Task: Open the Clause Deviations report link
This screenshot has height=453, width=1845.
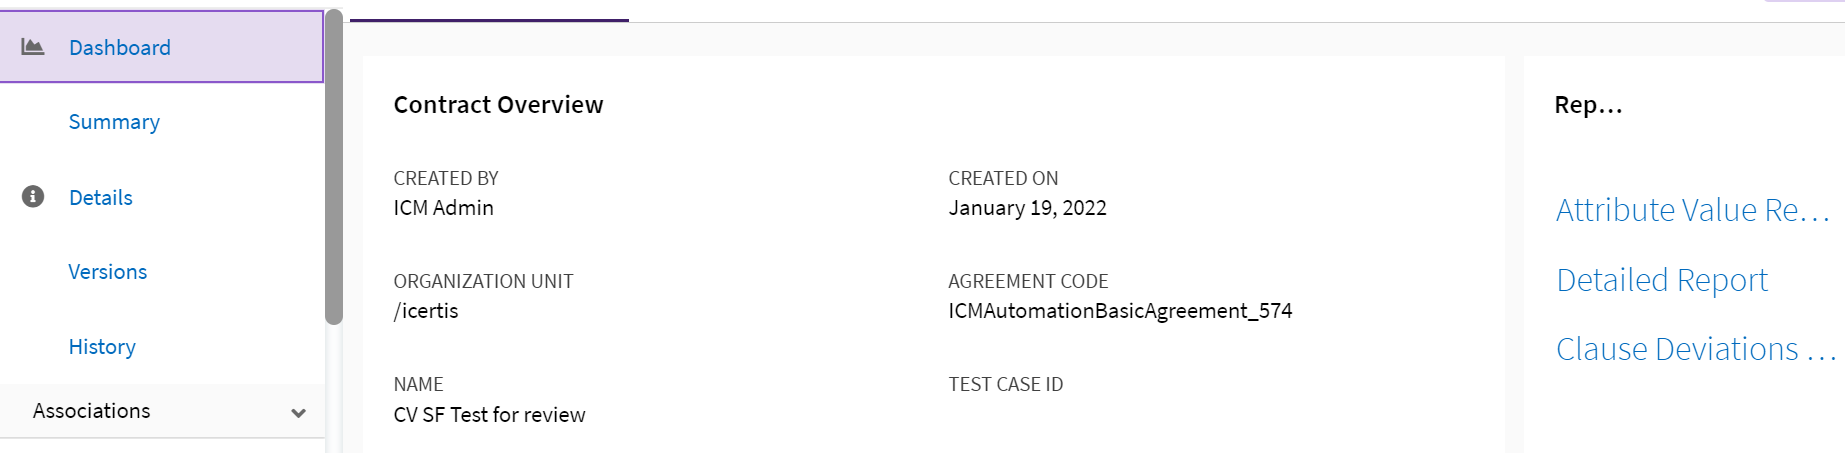Action: [1695, 349]
